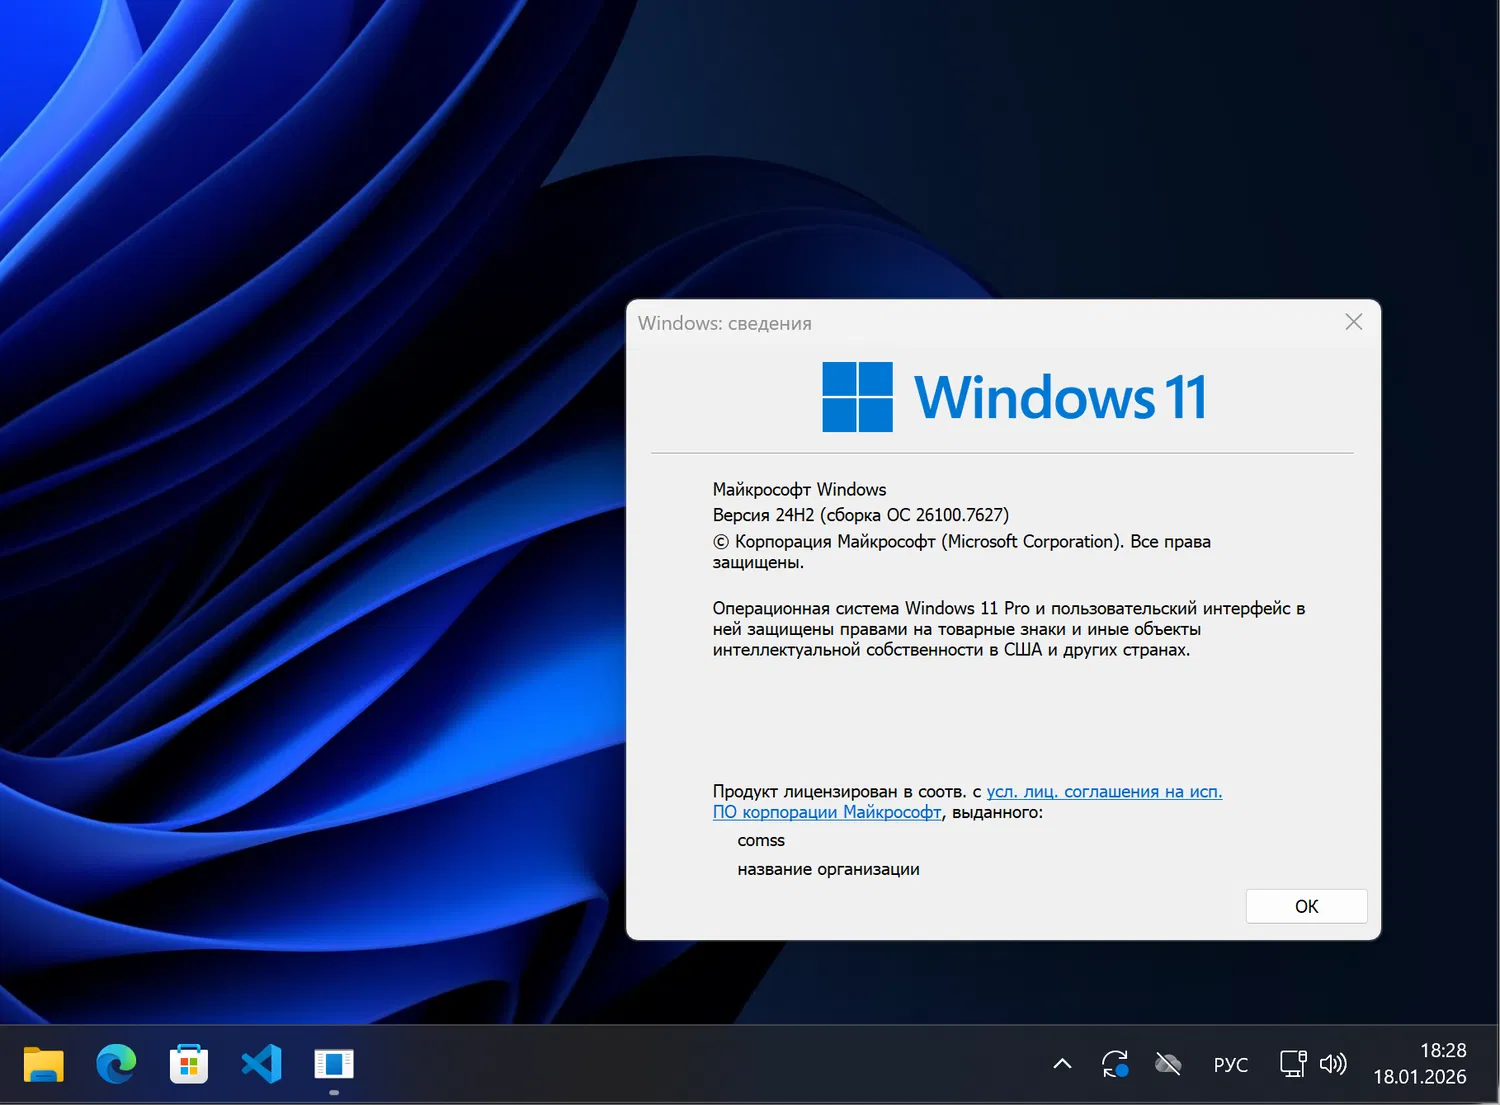The height and width of the screenshot is (1105, 1500).
Task: Click the paused OneDrive cloud tray icon
Action: (x=1168, y=1064)
